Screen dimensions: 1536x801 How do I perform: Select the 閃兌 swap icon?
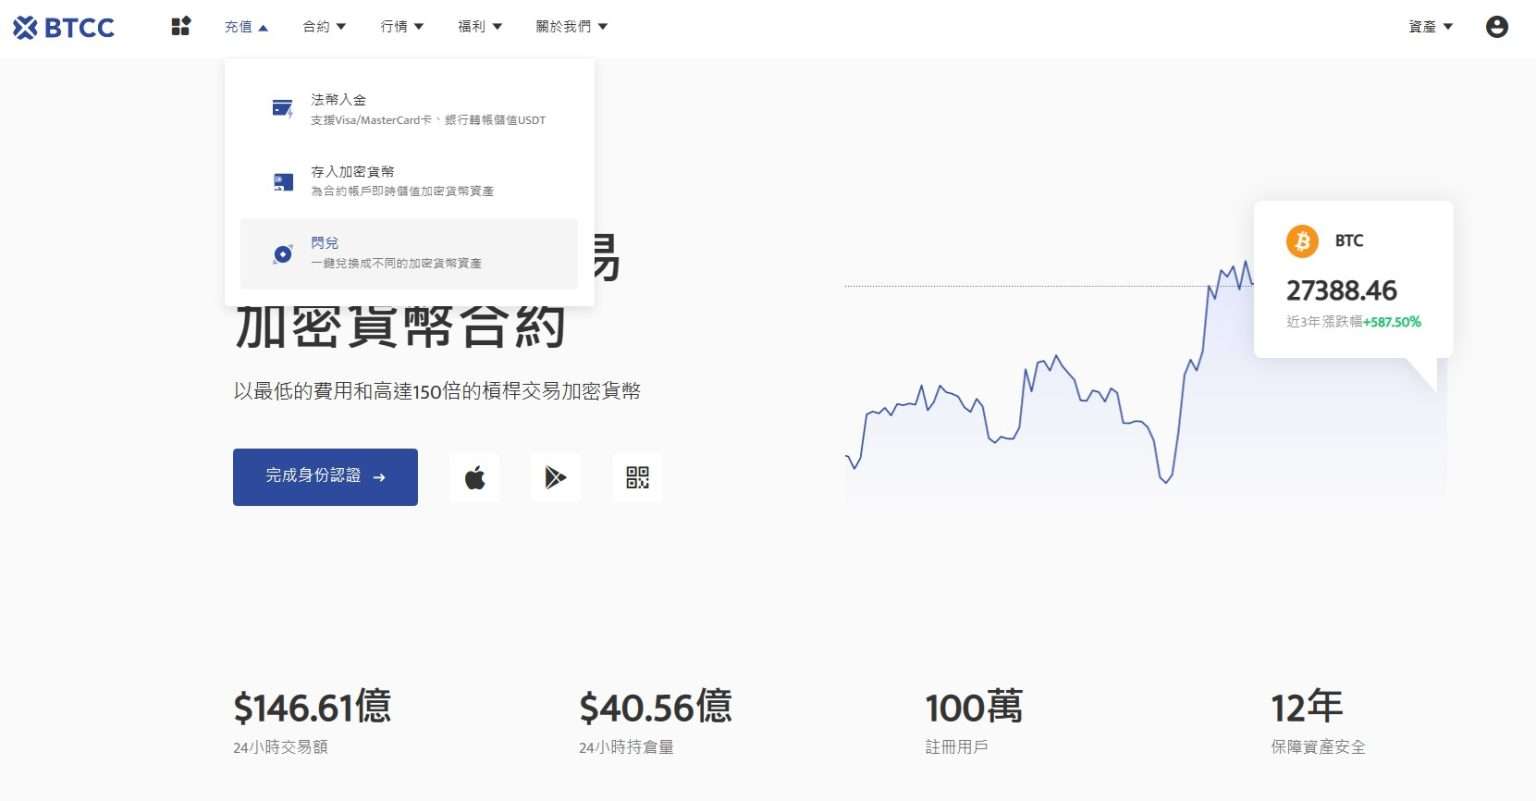283,253
